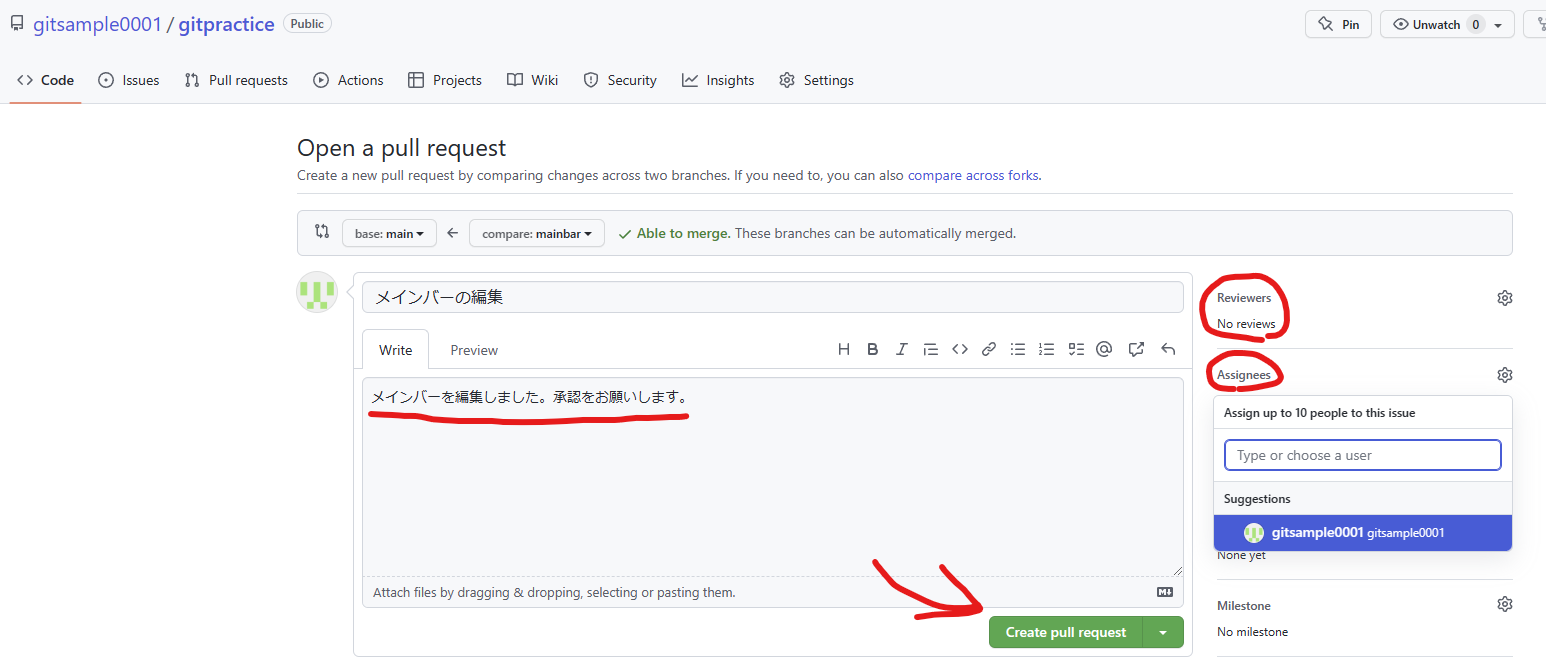The height and width of the screenshot is (661, 1546).
Task: Insert a heading using the H icon
Action: coord(843,348)
